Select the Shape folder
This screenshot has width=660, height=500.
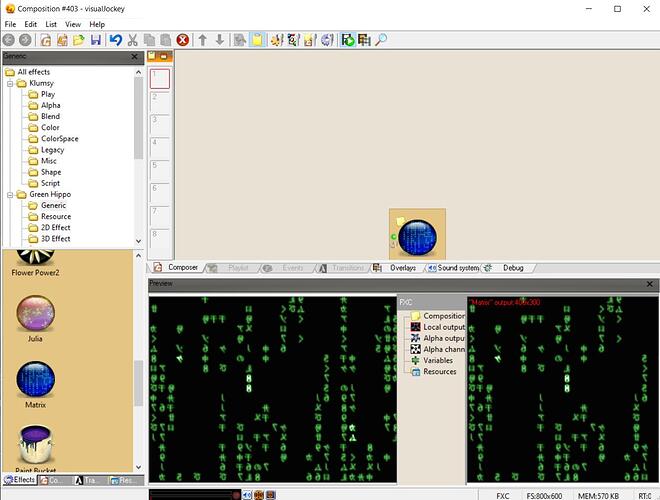pos(51,172)
